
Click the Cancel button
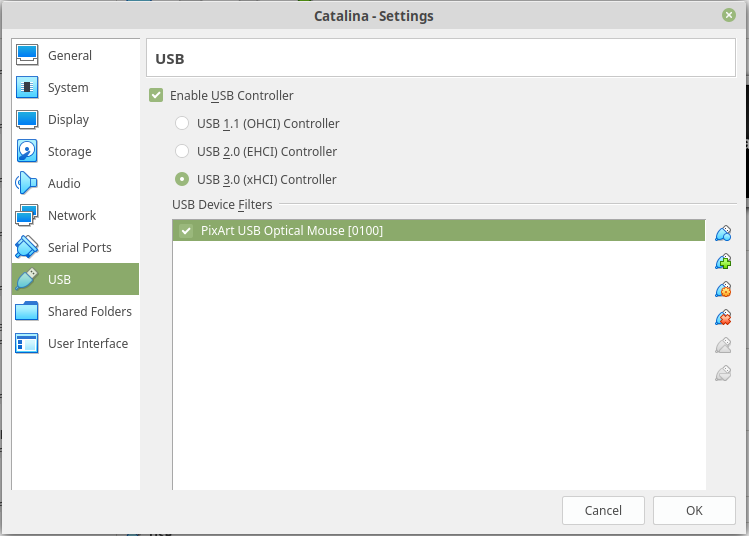coord(603,511)
